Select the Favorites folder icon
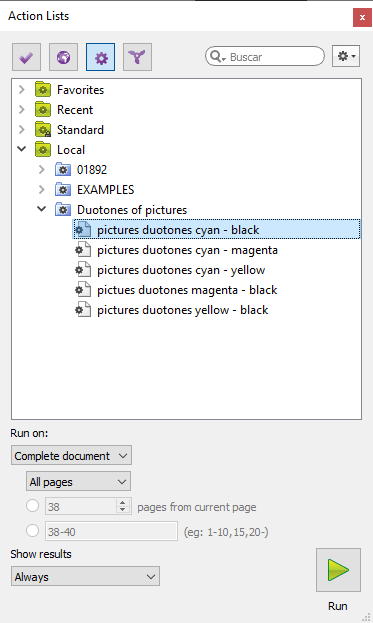Viewport: 373px width, 623px height. click(43, 89)
